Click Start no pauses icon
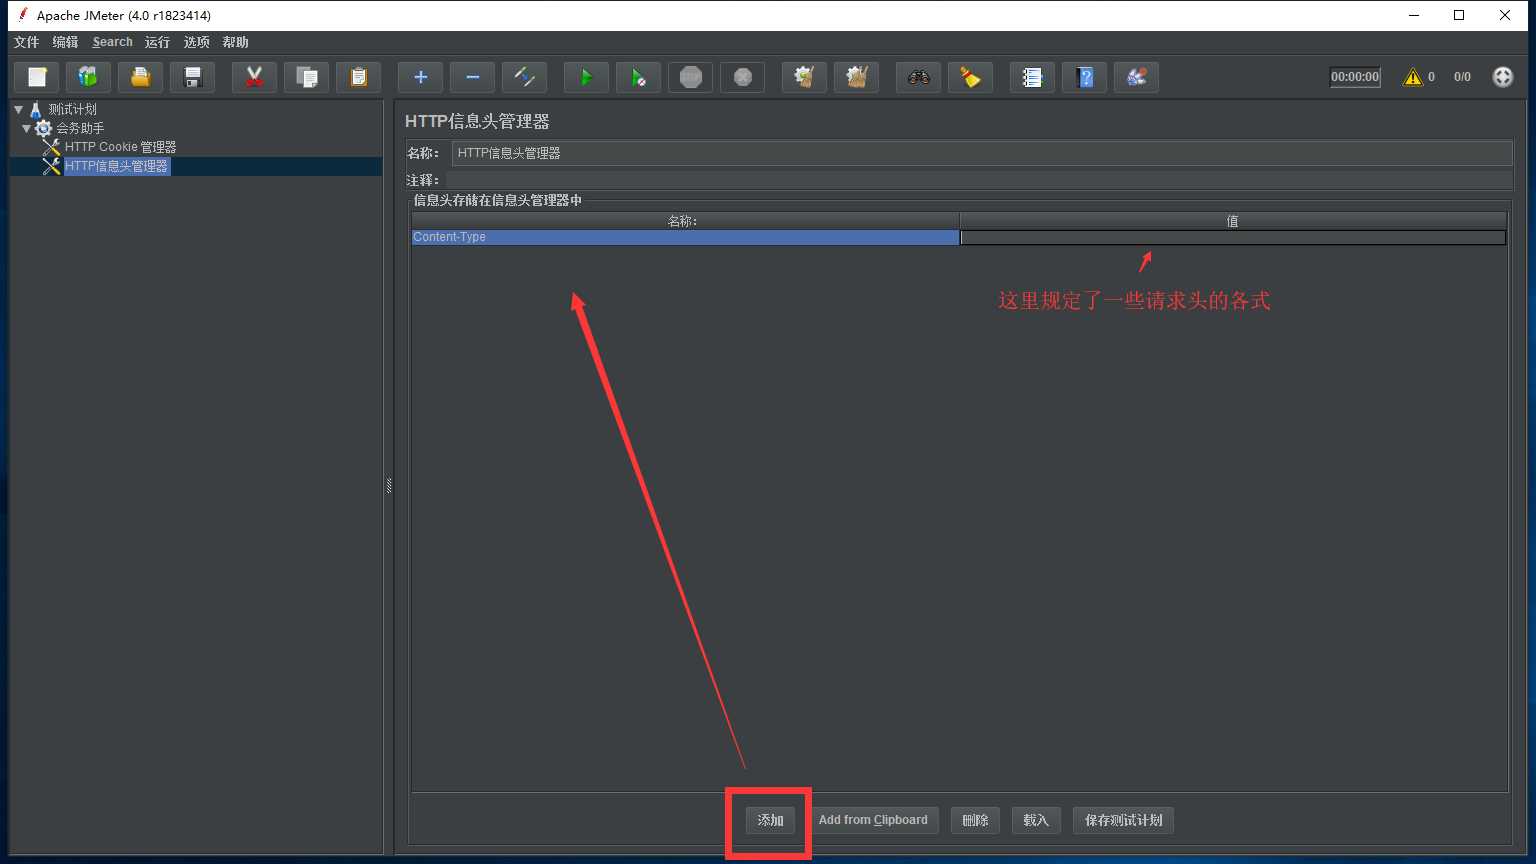This screenshot has width=1536, height=864. [x=638, y=77]
